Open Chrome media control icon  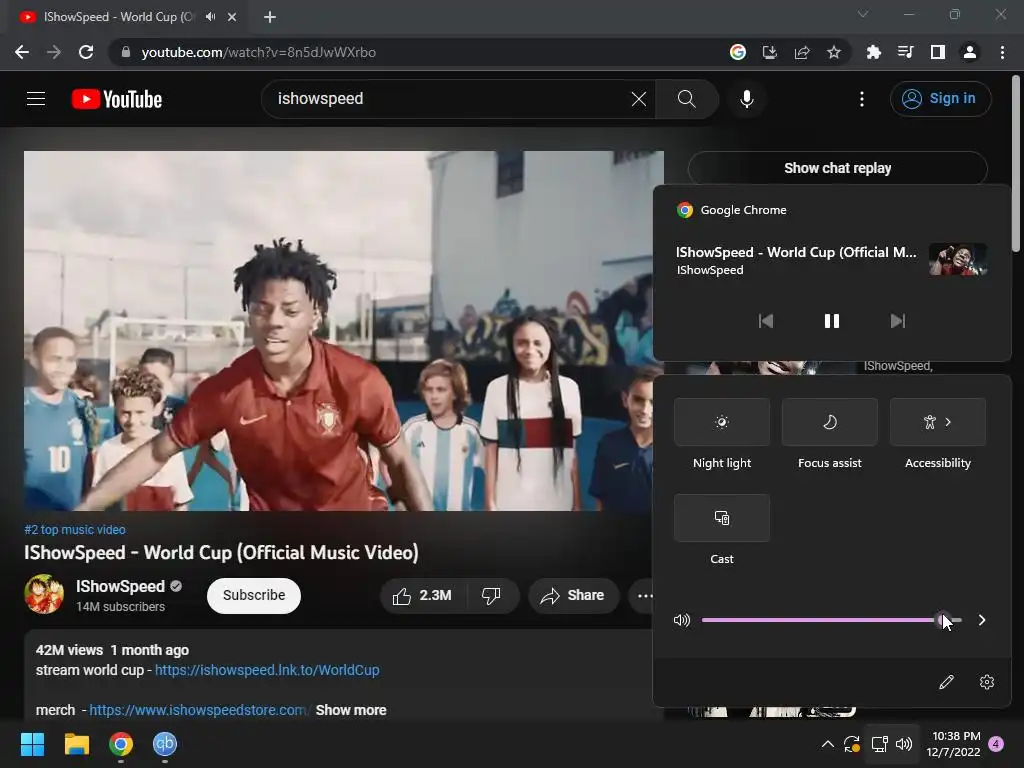click(x=905, y=52)
